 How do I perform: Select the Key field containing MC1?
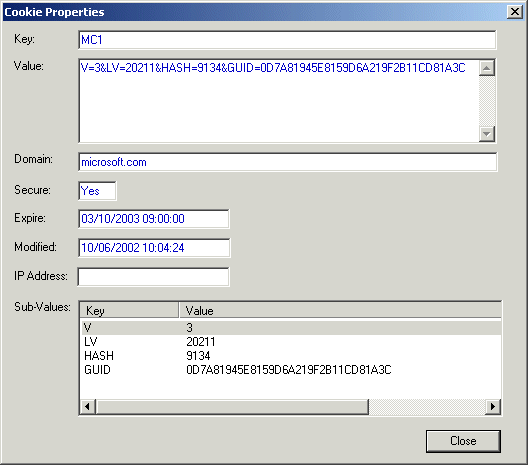[287, 40]
